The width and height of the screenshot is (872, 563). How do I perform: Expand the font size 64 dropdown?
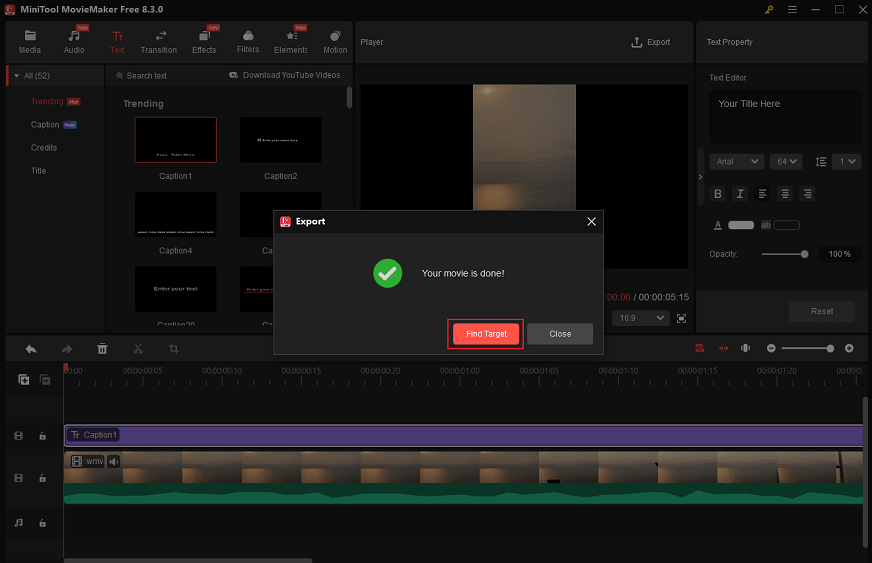click(787, 161)
